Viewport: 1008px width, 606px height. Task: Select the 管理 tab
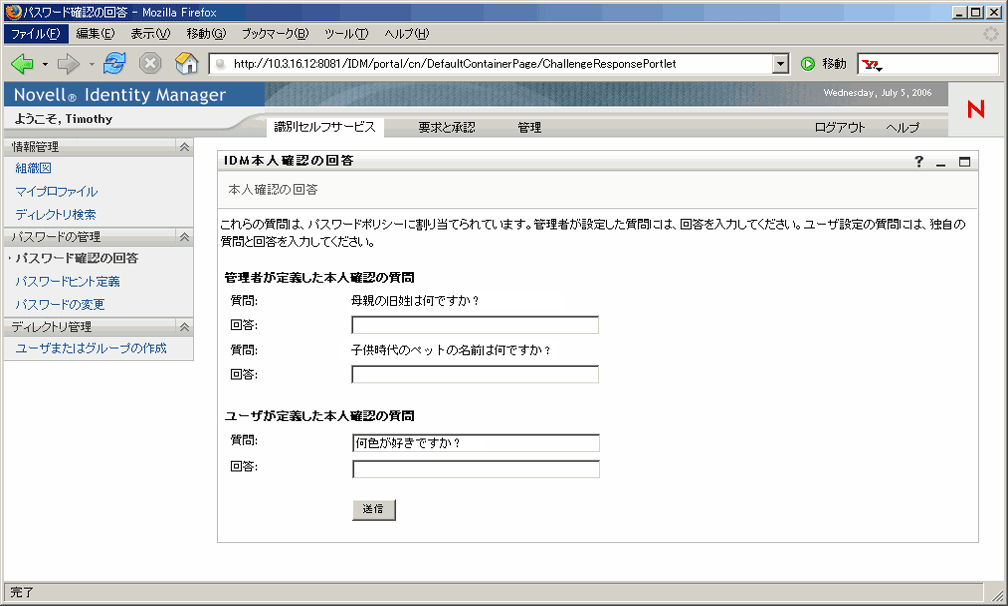(529, 128)
